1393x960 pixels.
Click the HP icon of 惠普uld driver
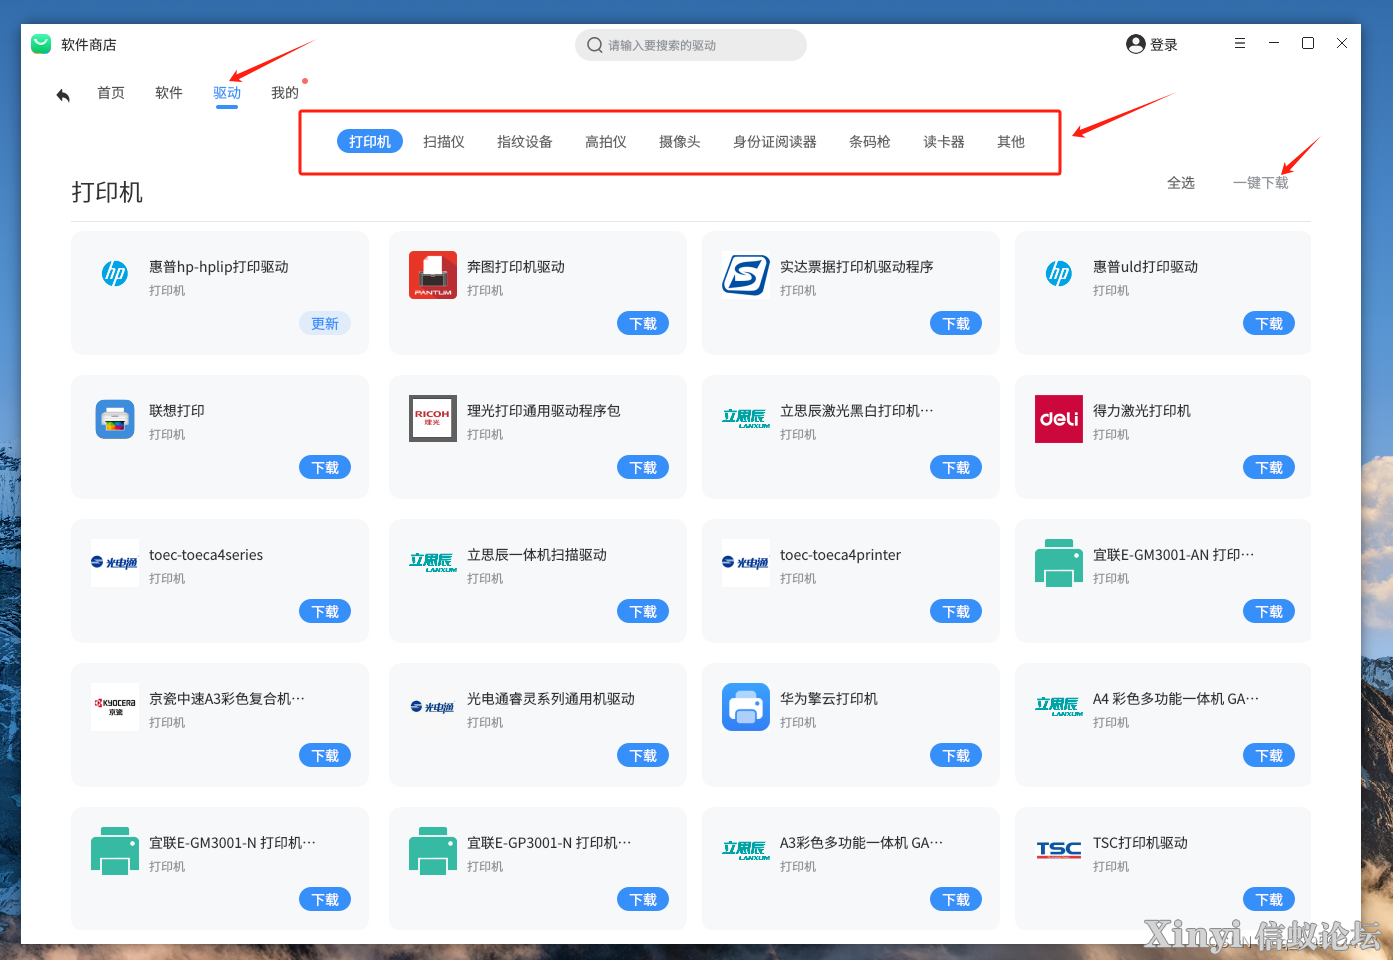(x=1059, y=273)
